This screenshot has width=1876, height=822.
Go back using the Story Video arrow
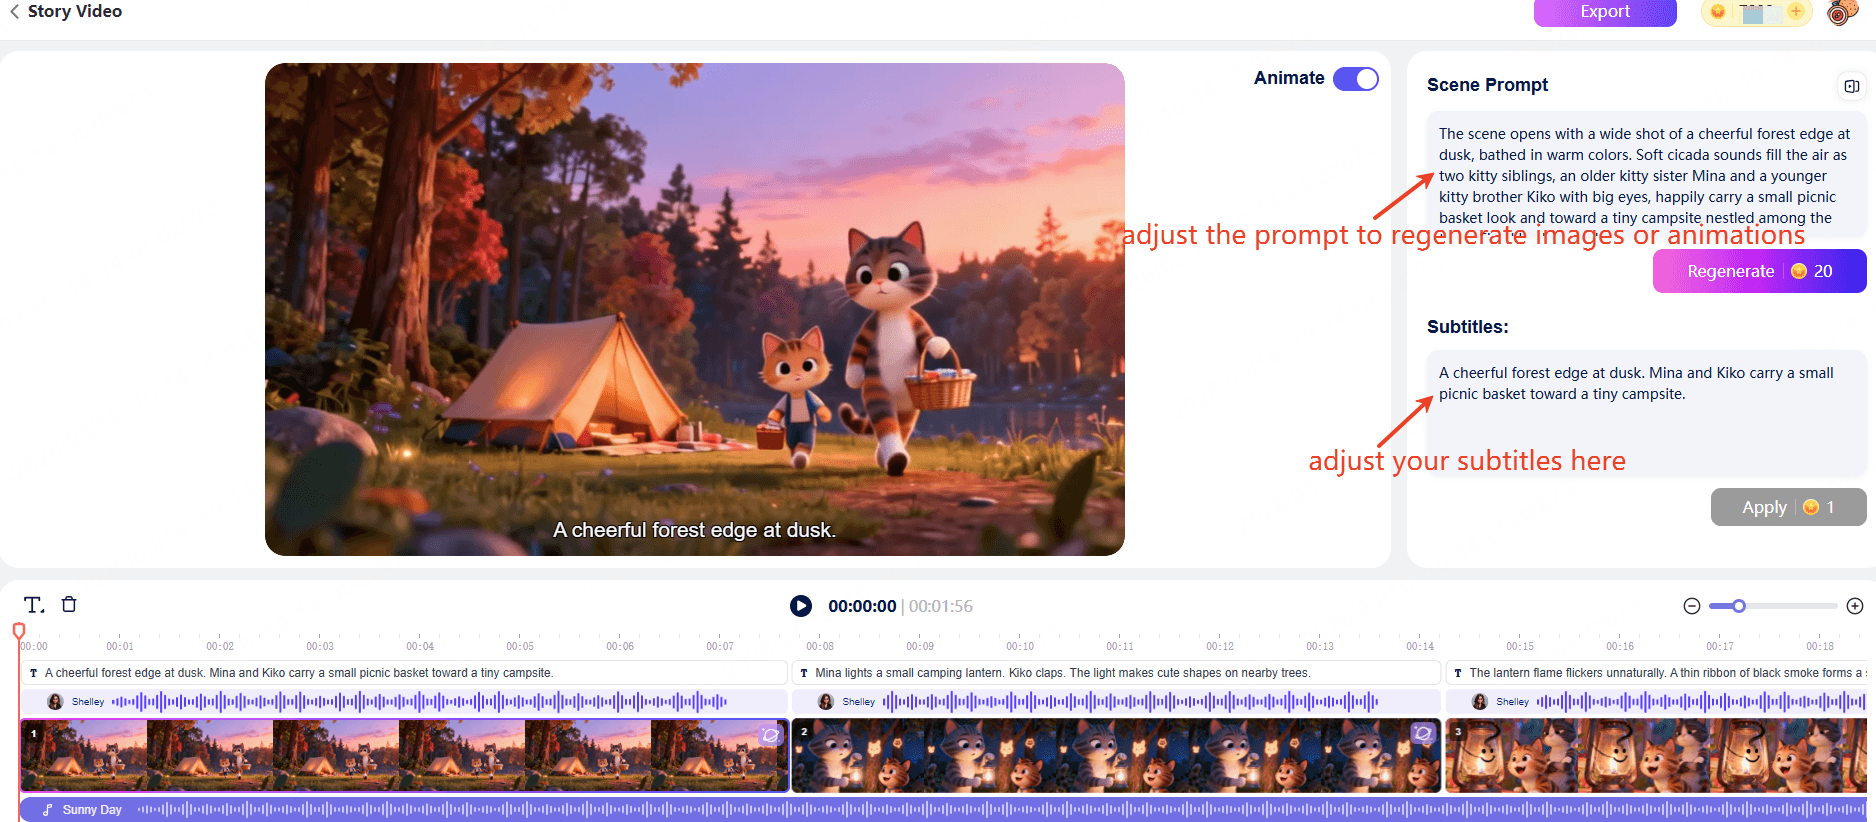[x=15, y=12]
